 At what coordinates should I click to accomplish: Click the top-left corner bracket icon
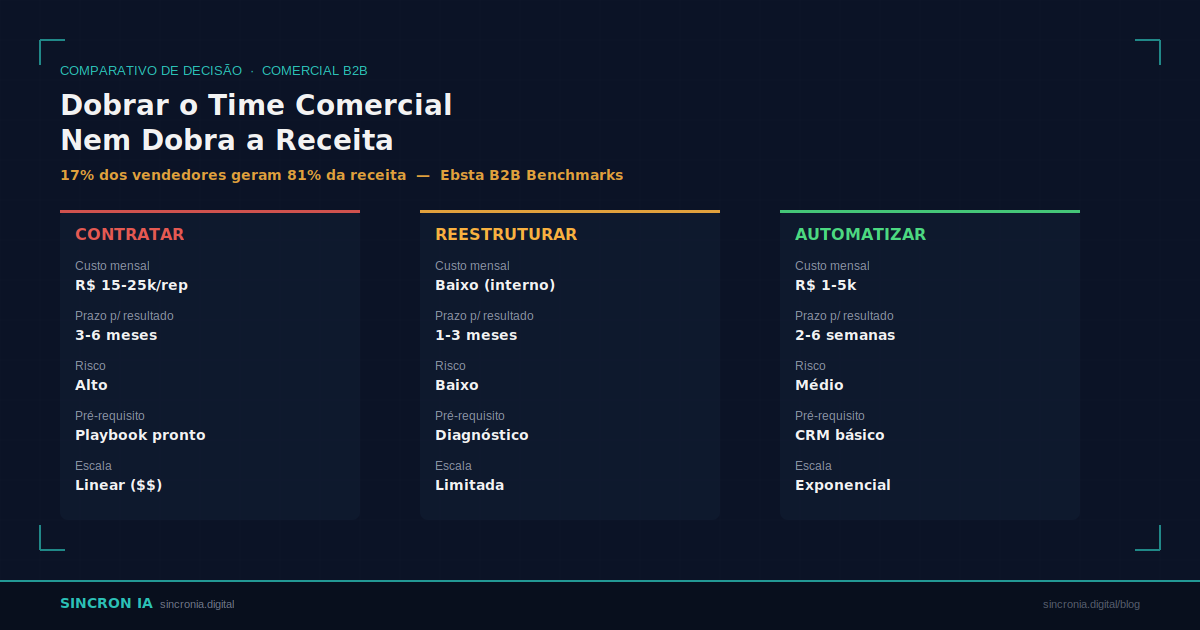(x=52, y=52)
